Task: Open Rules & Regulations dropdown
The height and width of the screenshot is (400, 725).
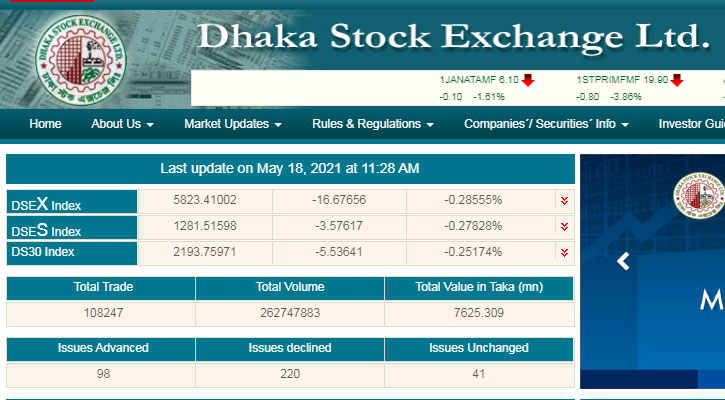Action: [372, 124]
